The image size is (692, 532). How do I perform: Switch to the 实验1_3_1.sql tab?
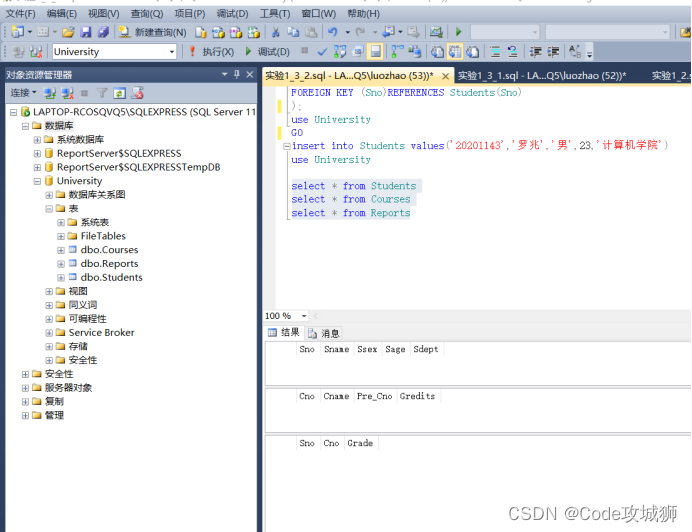(542, 75)
